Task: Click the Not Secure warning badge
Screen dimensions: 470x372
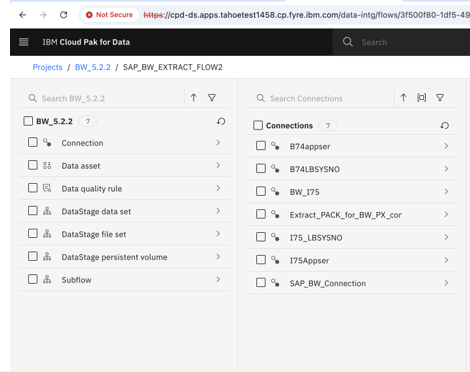Action: pyautogui.click(x=109, y=15)
